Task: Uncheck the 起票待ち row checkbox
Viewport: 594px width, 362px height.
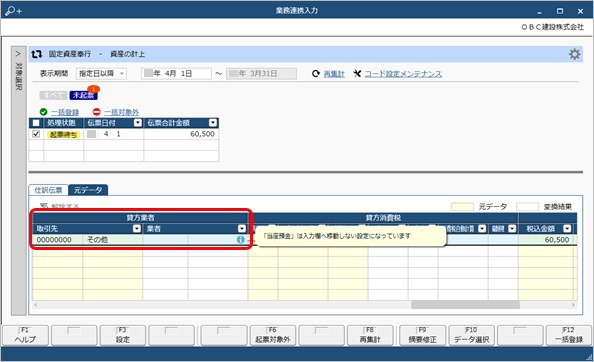Action: (x=36, y=134)
